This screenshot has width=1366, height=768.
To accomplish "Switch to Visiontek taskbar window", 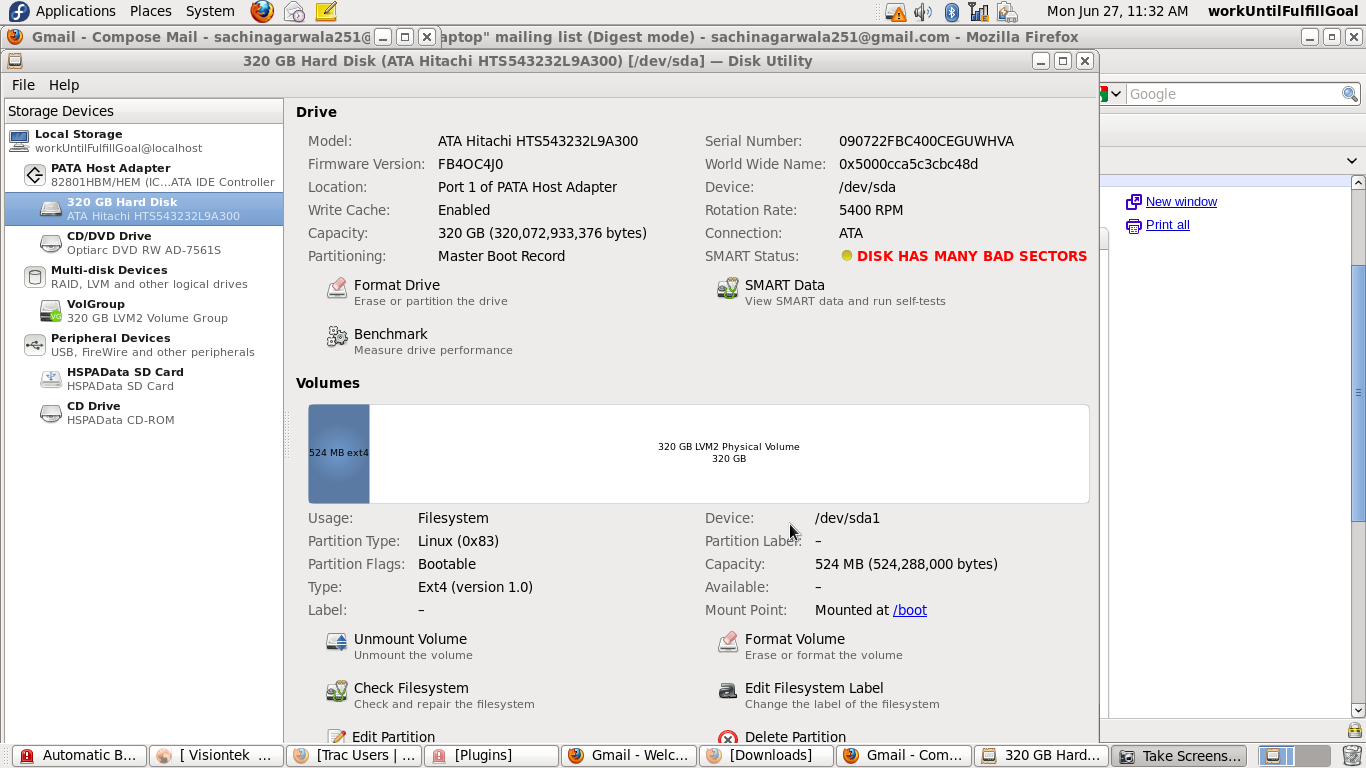I will [x=216, y=756].
